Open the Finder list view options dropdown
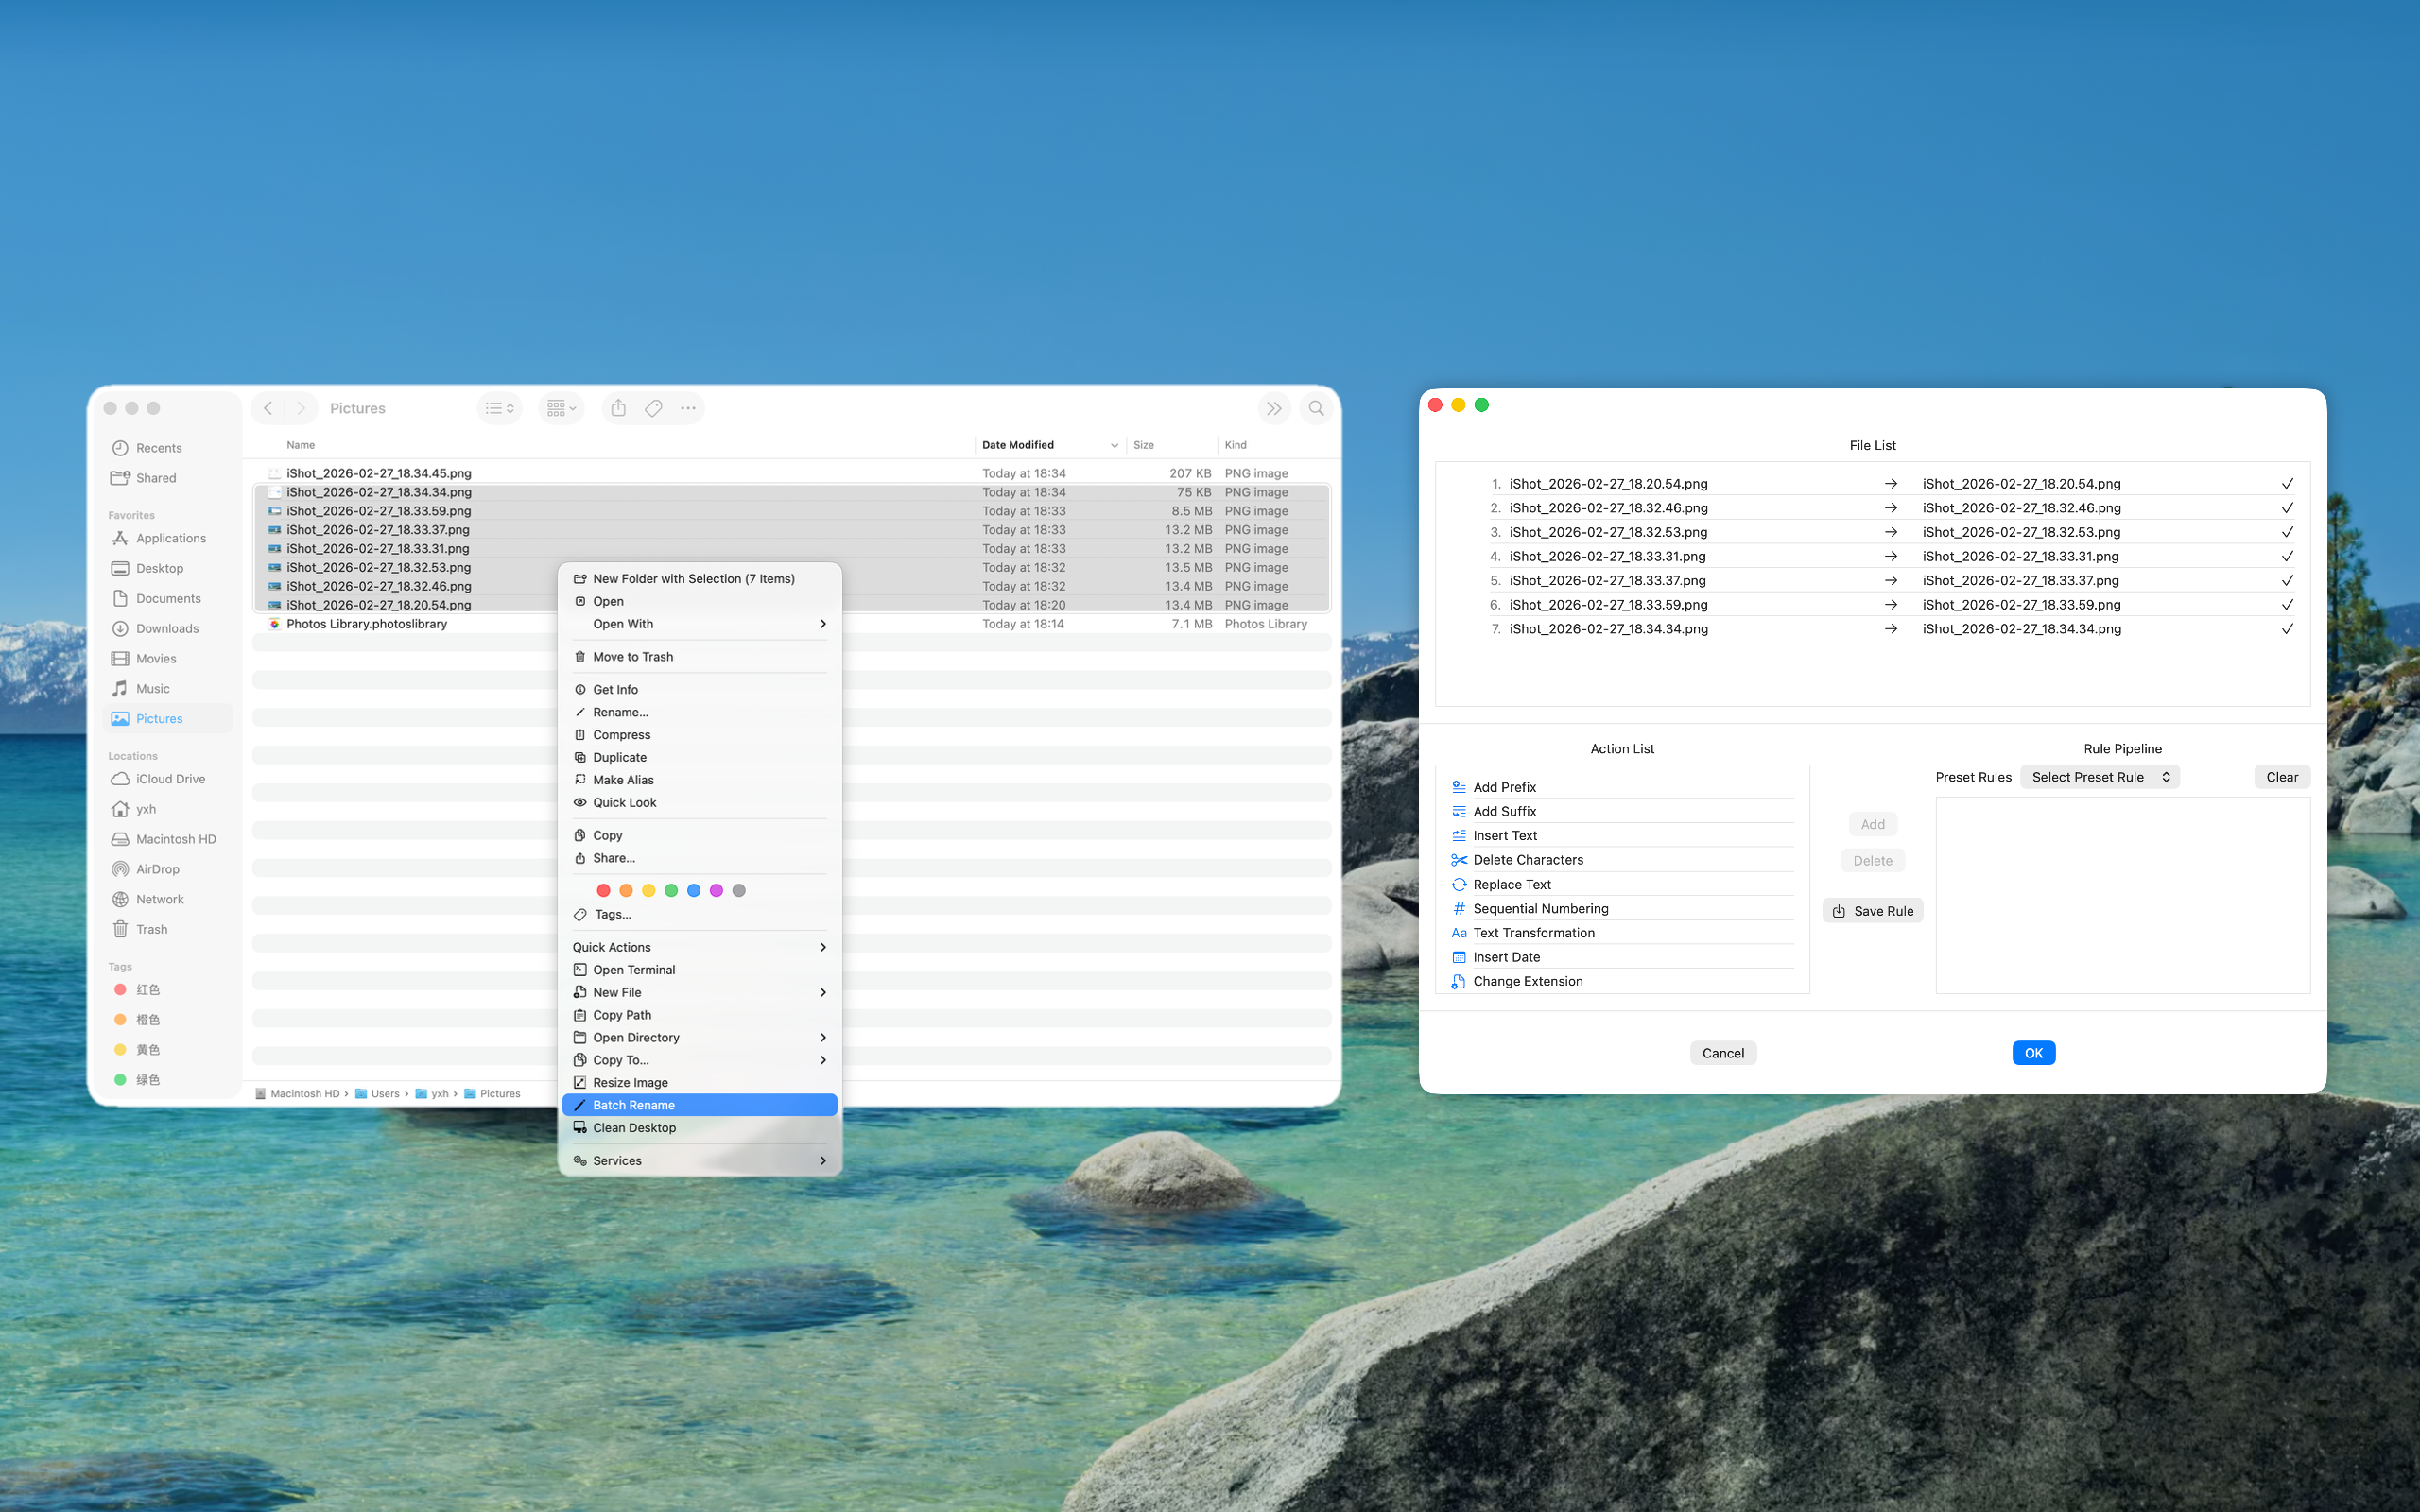The height and width of the screenshot is (1512, 2420). tap(499, 408)
